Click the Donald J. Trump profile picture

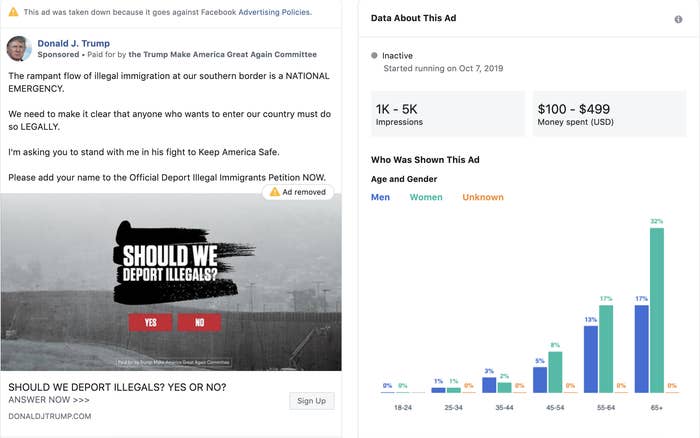(19, 49)
